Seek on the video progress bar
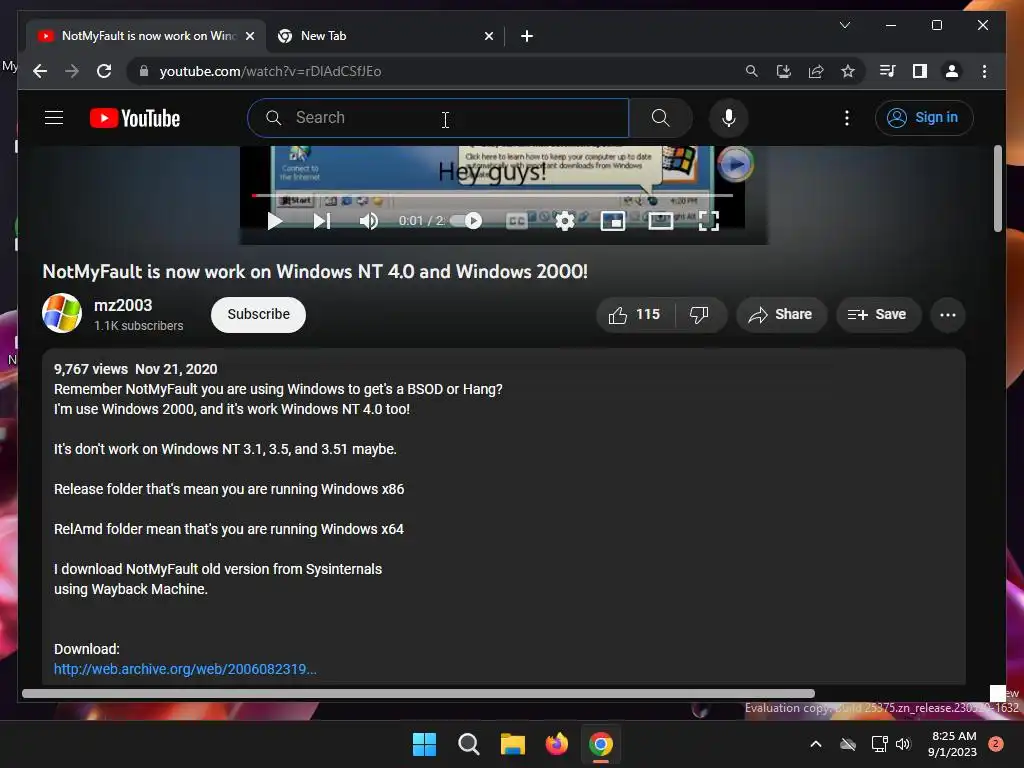The image size is (1024, 768). pyautogui.click(x=492, y=195)
